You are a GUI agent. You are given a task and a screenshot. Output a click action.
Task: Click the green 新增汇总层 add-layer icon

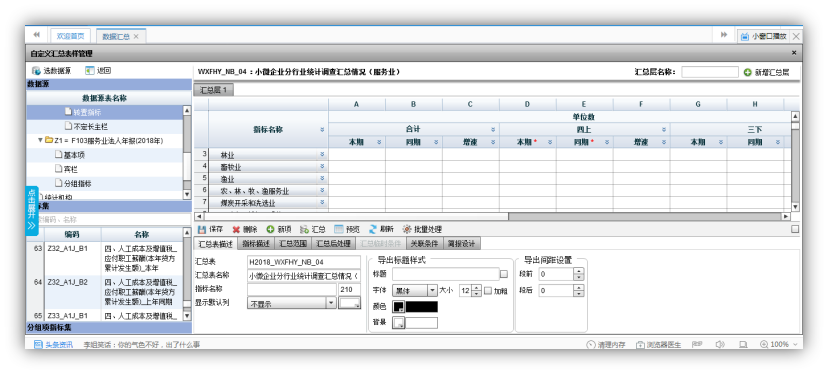[747, 72]
